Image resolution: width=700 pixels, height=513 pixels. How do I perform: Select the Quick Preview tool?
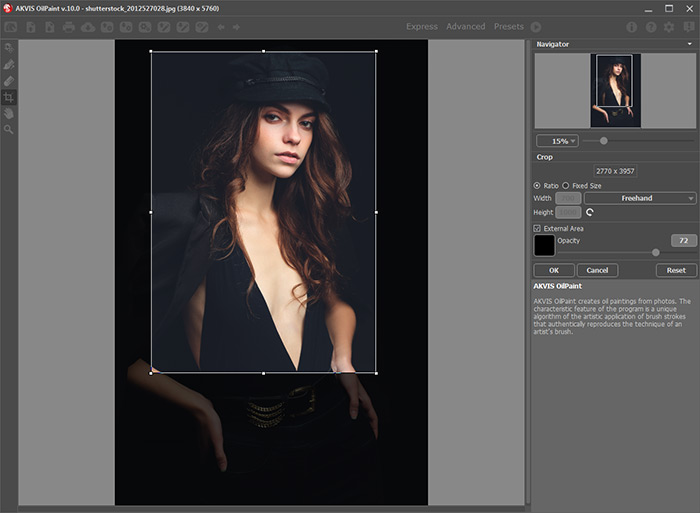tap(8, 48)
